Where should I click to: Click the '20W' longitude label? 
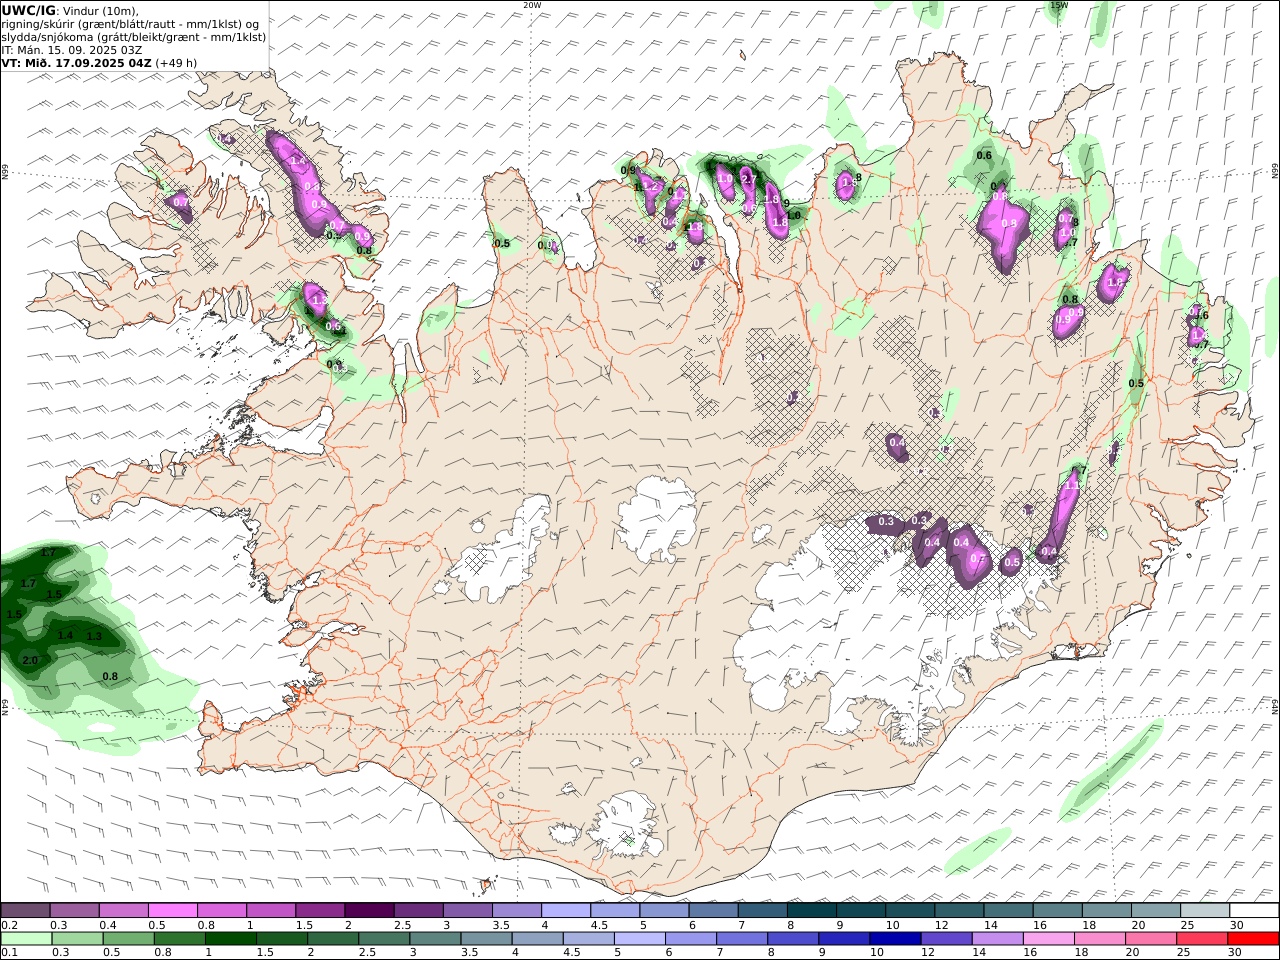pos(532,5)
